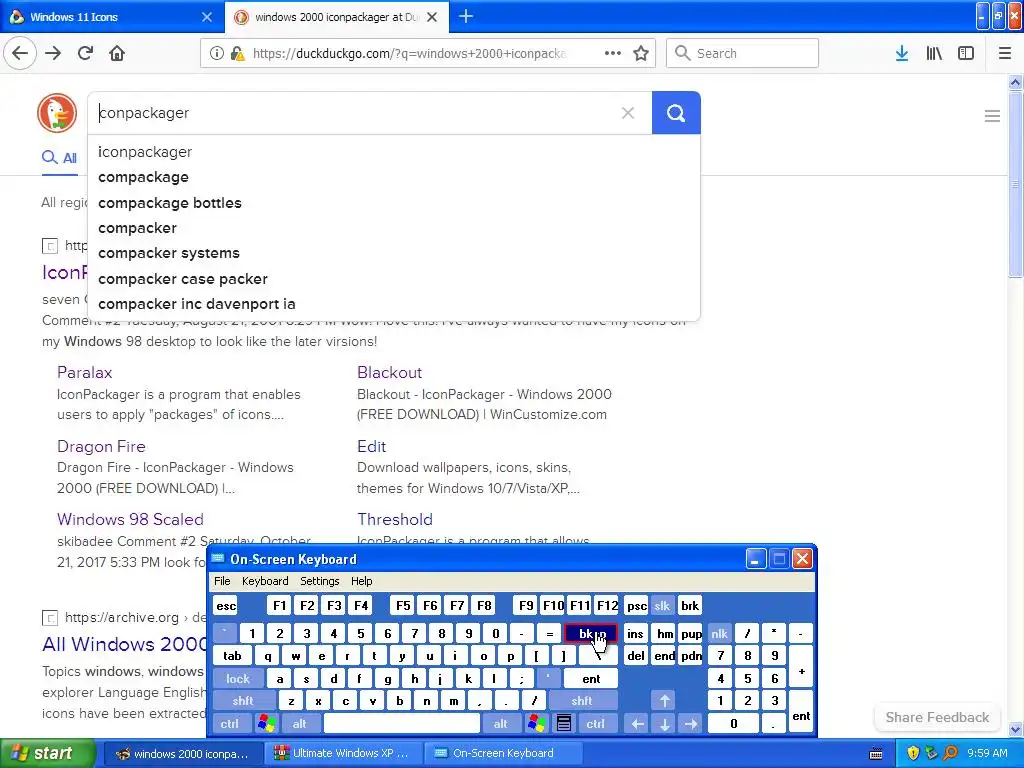Viewport: 1024px width, 768px height.
Task: Go forward with the browser forward arrow
Action: coord(53,53)
